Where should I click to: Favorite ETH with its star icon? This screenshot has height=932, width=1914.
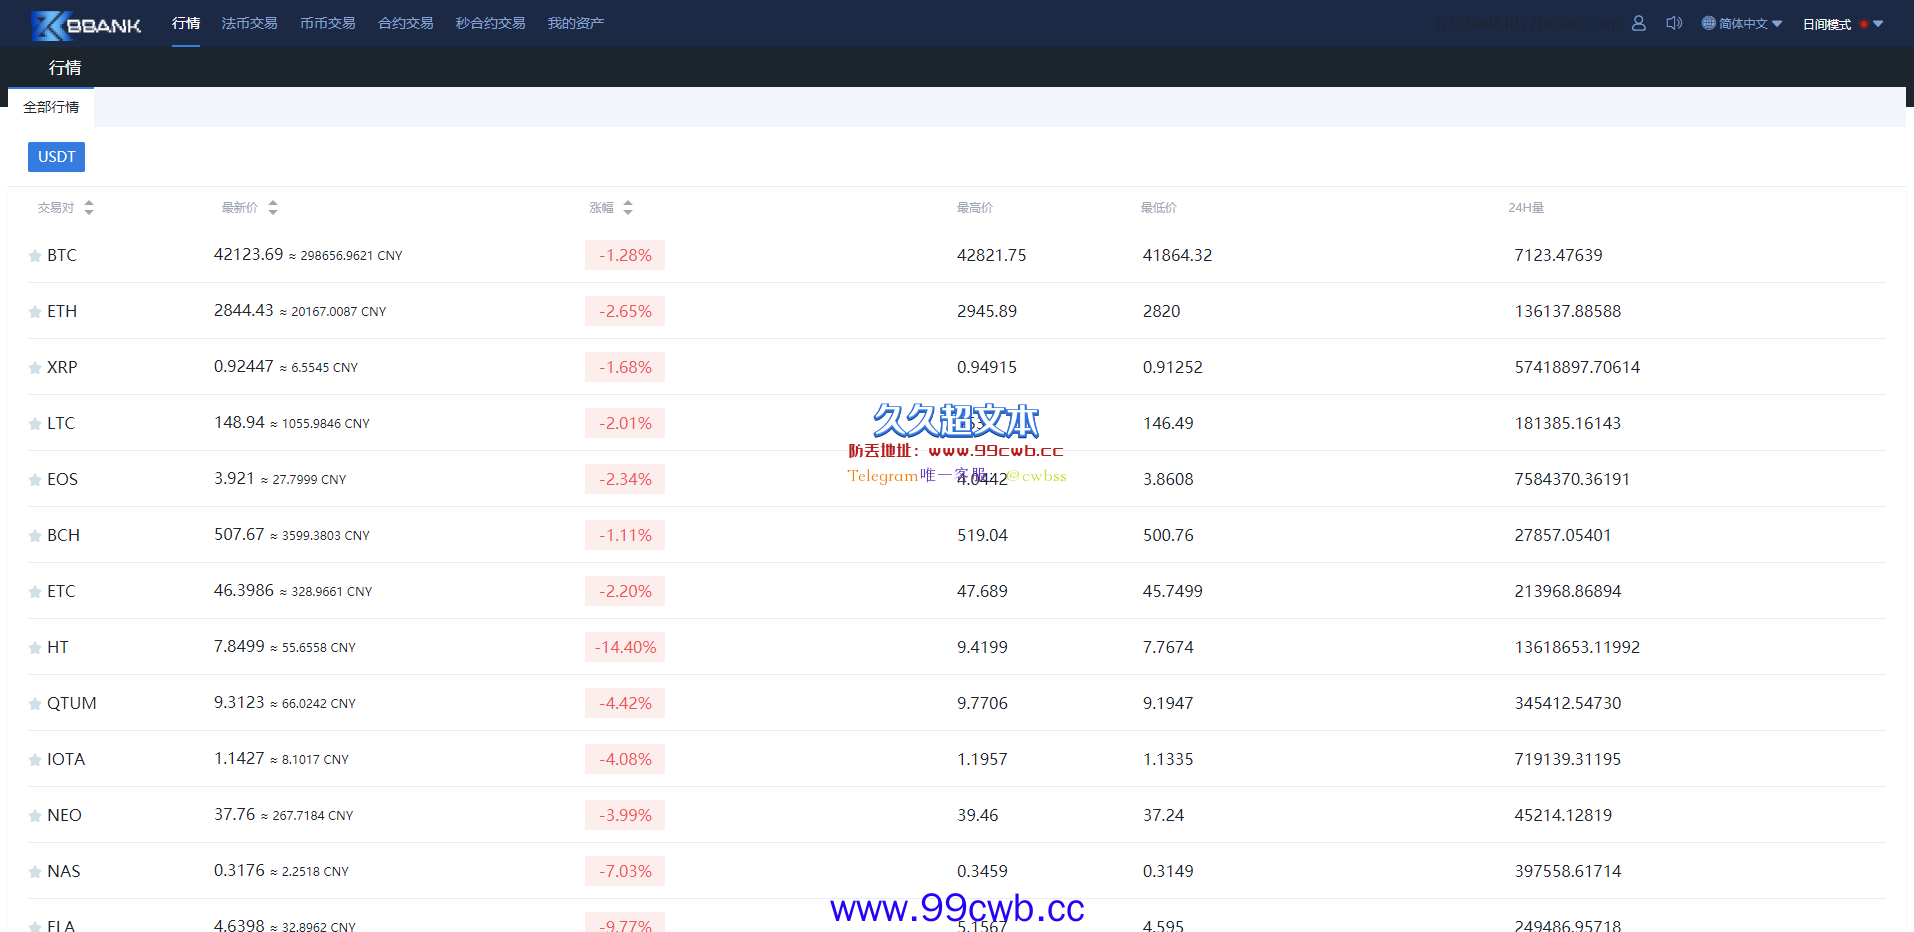coord(35,312)
